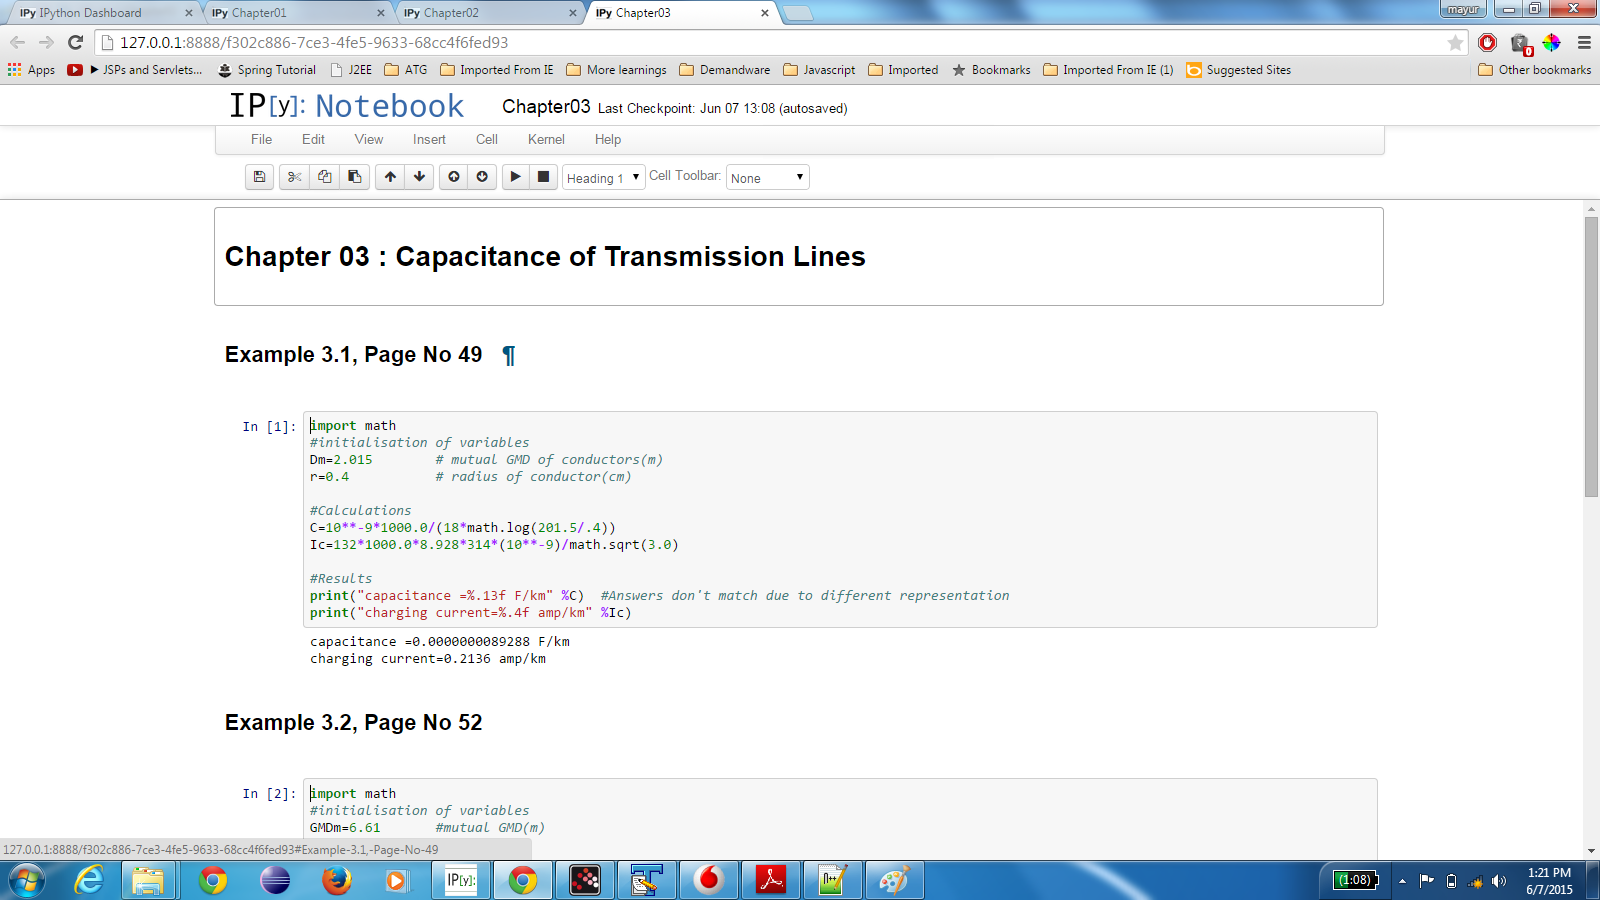The height and width of the screenshot is (900, 1600).
Task: Move the cell up with the arrow icon
Action: coord(390,177)
